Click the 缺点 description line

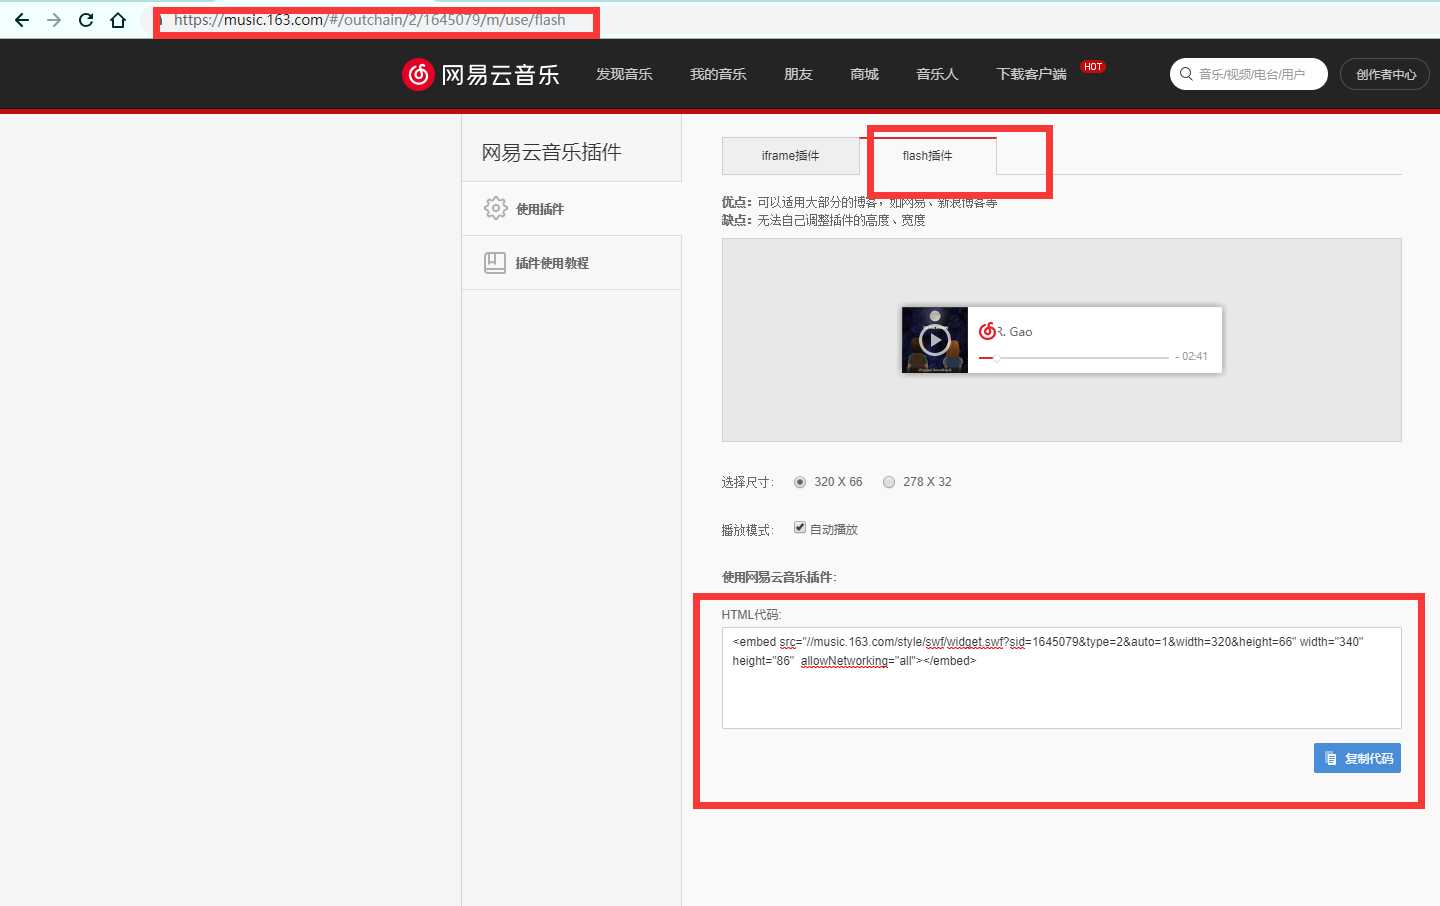click(x=823, y=220)
